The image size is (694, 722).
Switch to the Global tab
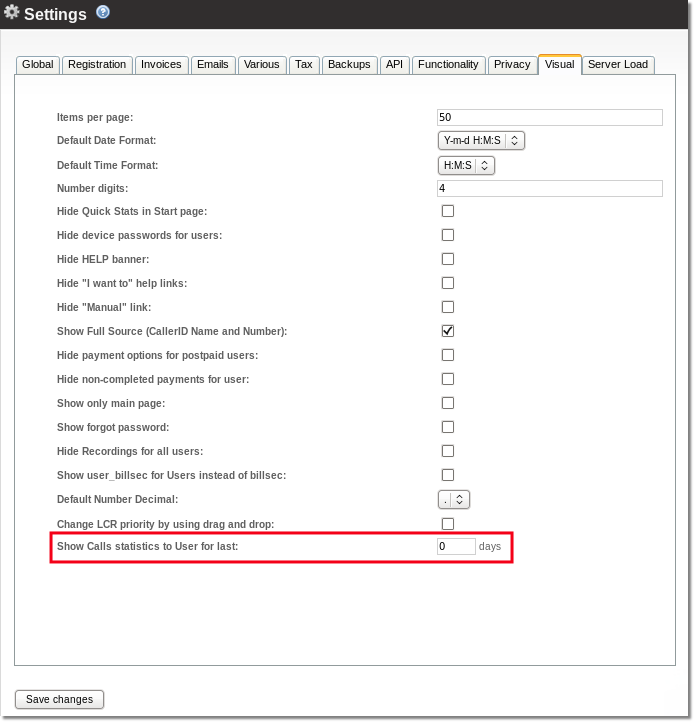point(38,65)
